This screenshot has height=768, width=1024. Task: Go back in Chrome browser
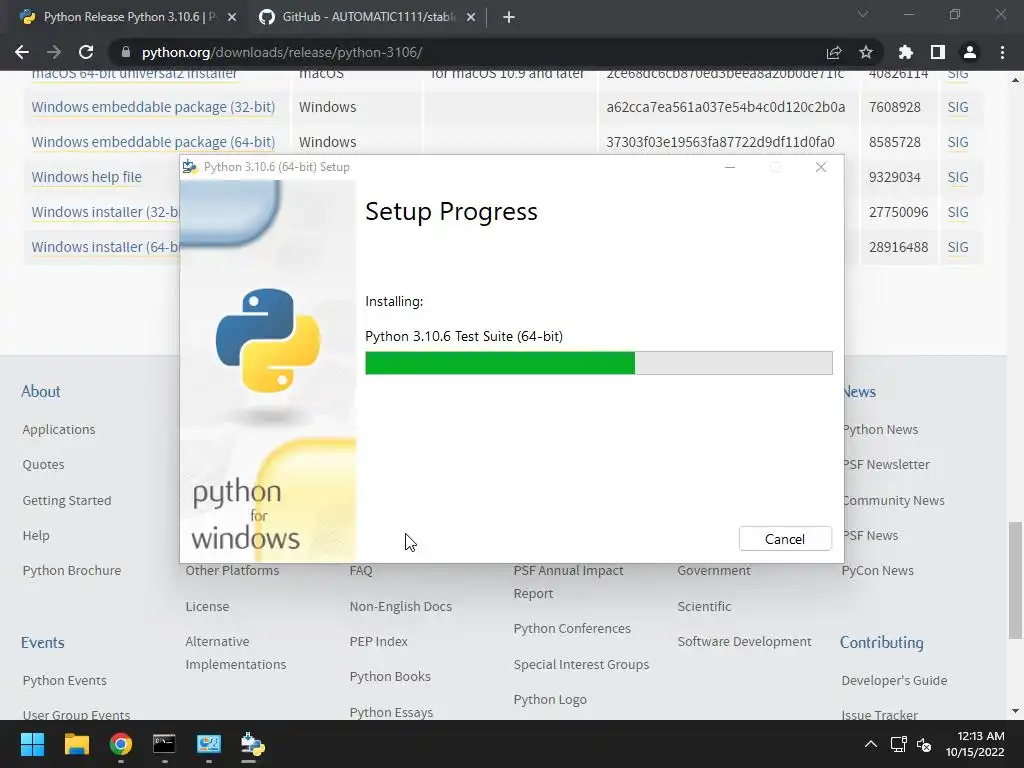click(22, 52)
